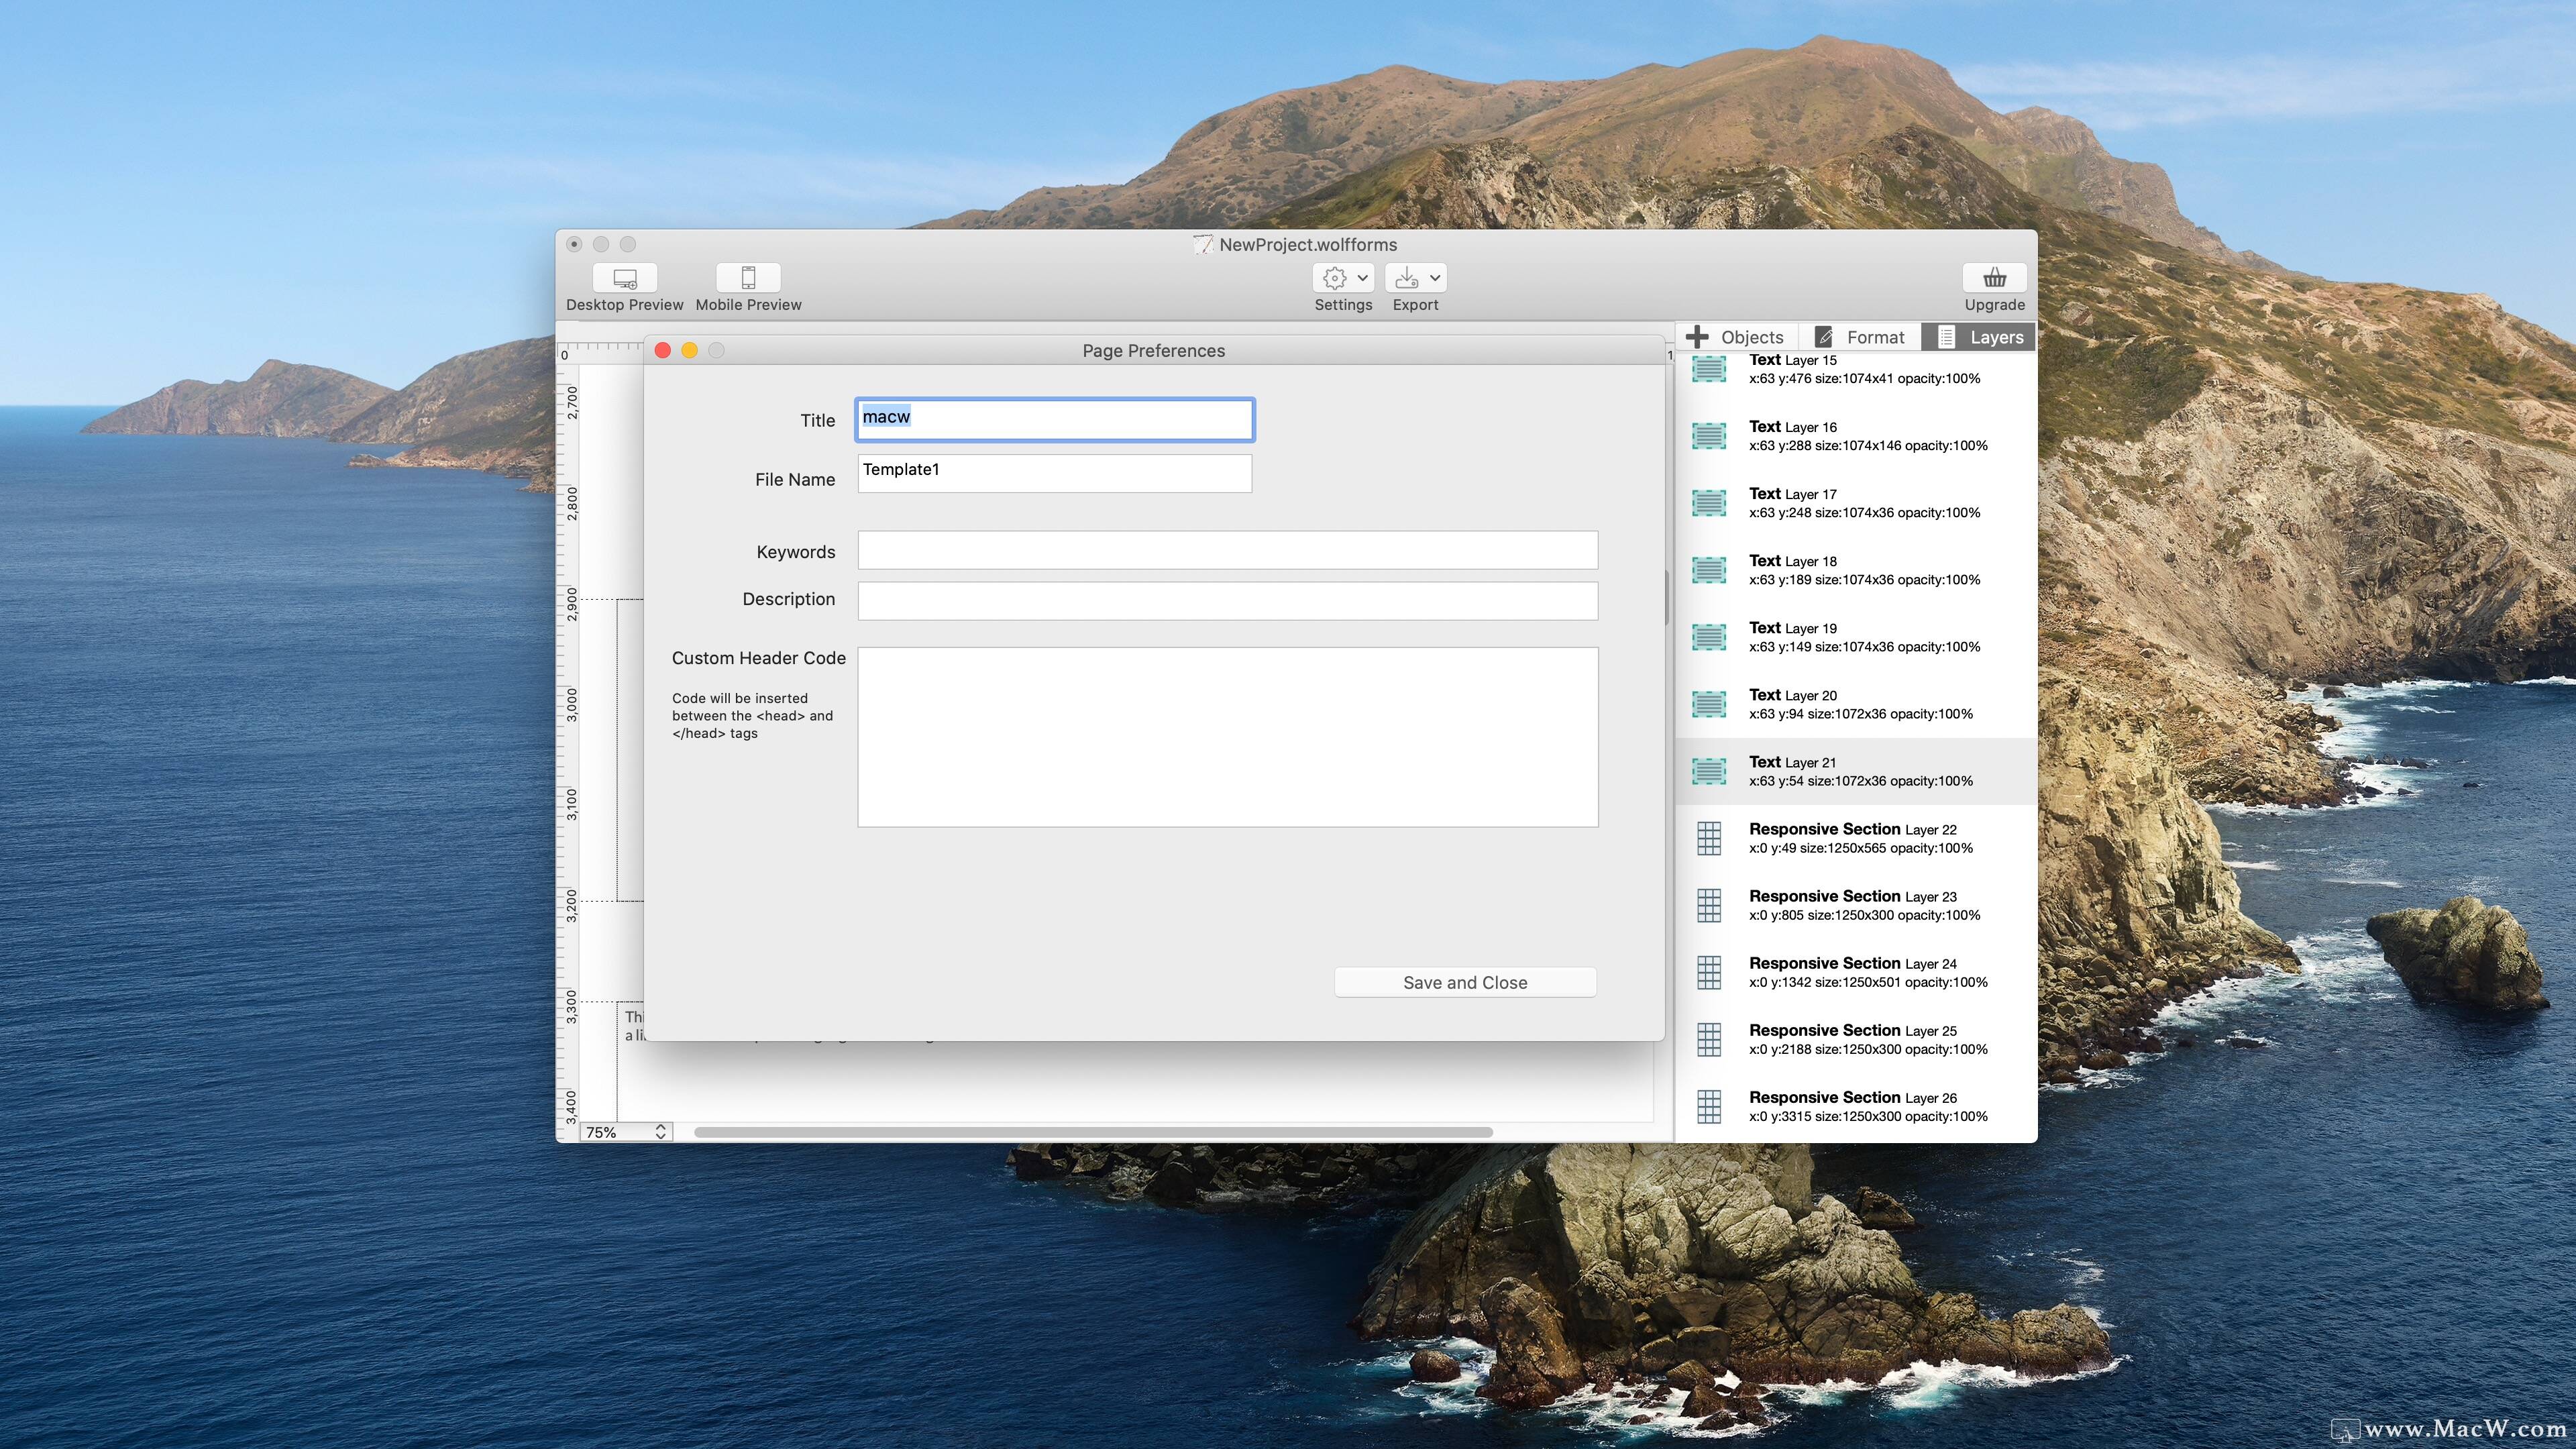The width and height of the screenshot is (2576, 1449).
Task: Select Text Layer 20 icon
Action: tap(1709, 704)
